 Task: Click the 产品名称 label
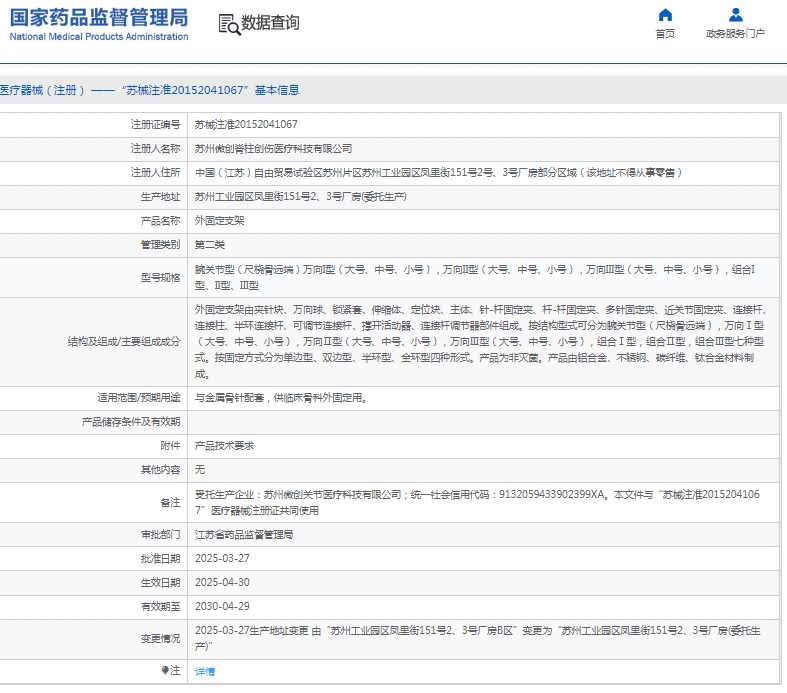tap(160, 221)
